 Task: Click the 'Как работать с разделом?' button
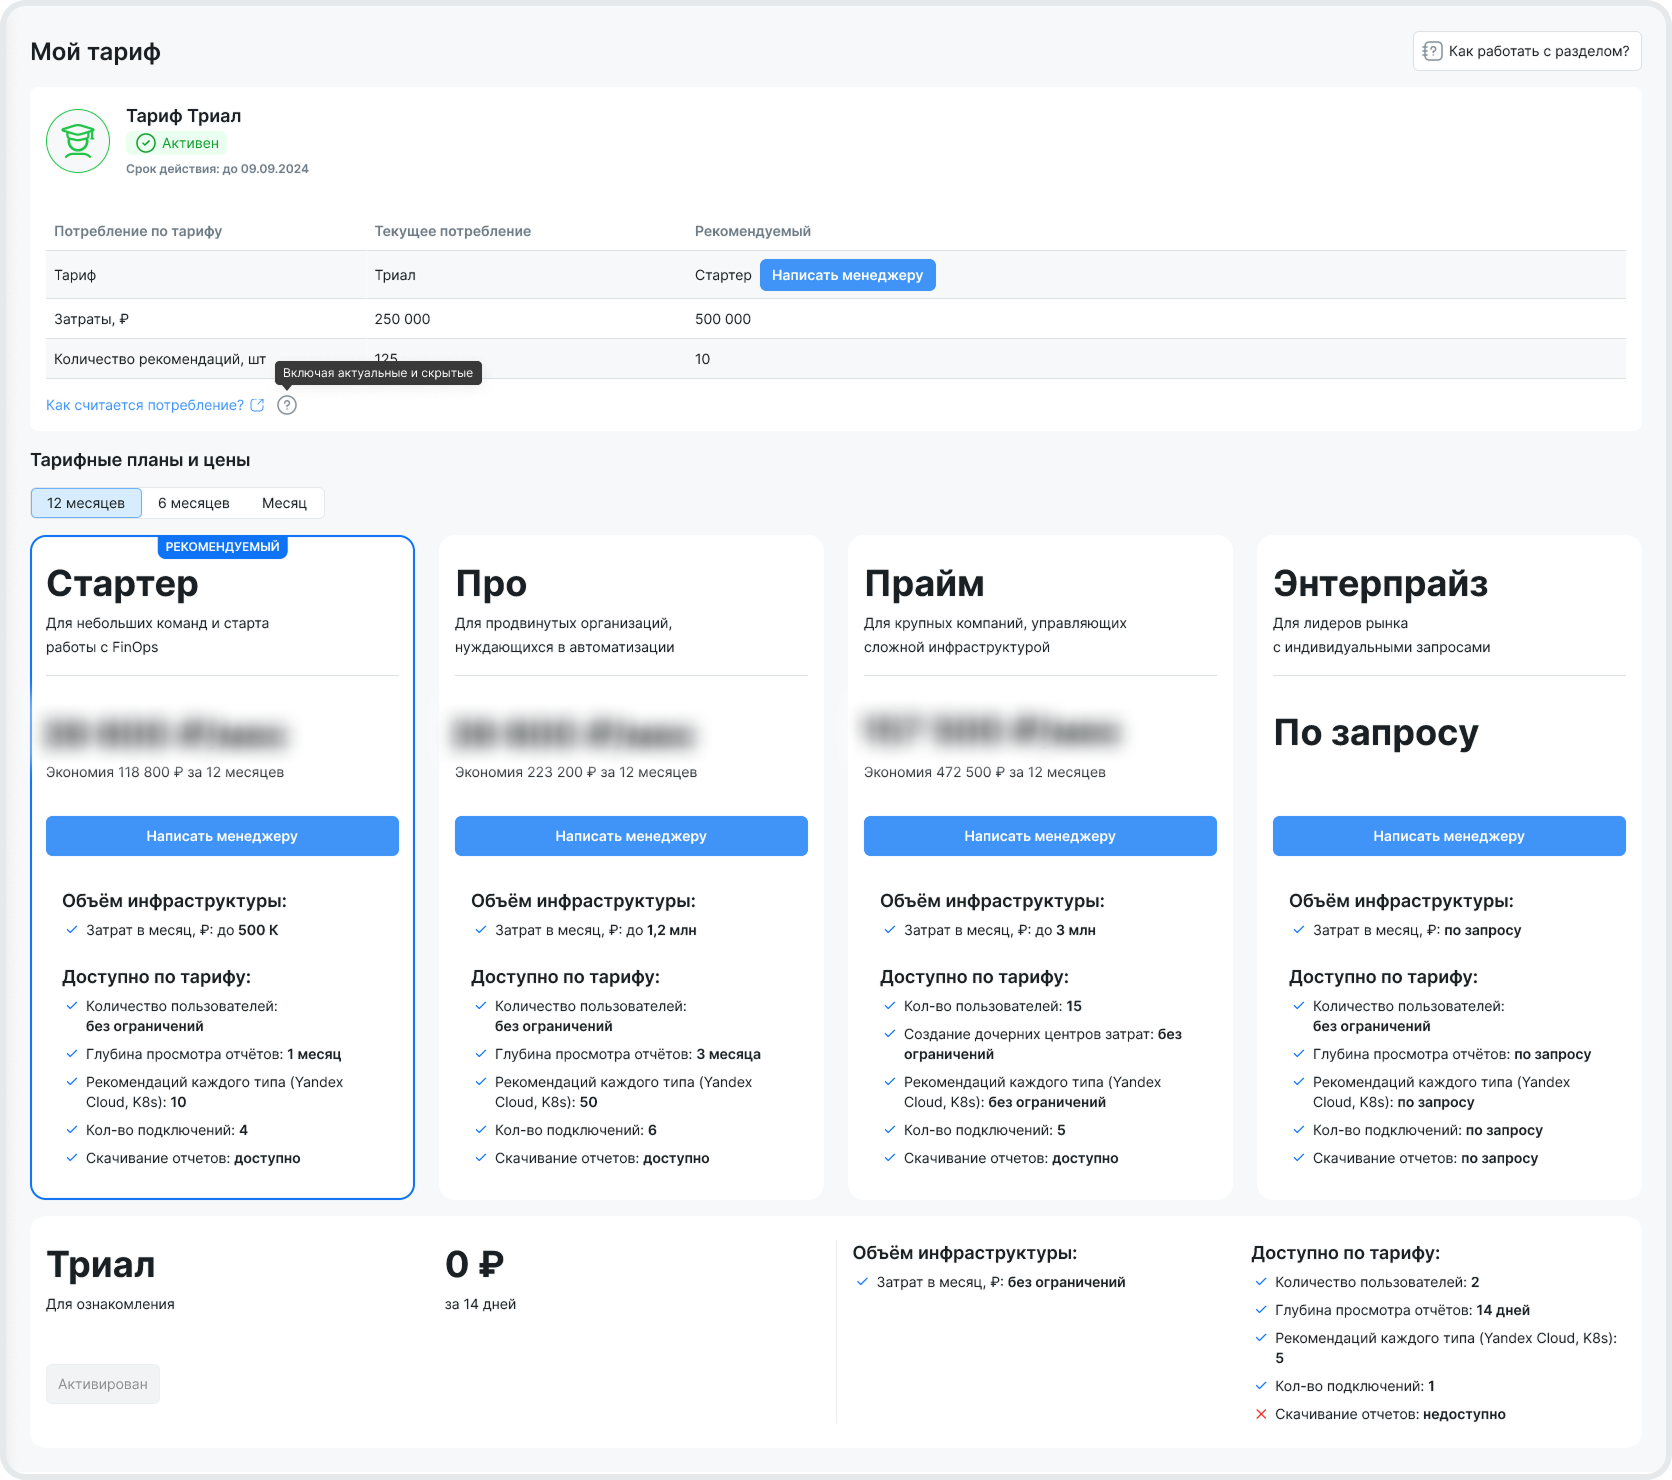point(1527,51)
